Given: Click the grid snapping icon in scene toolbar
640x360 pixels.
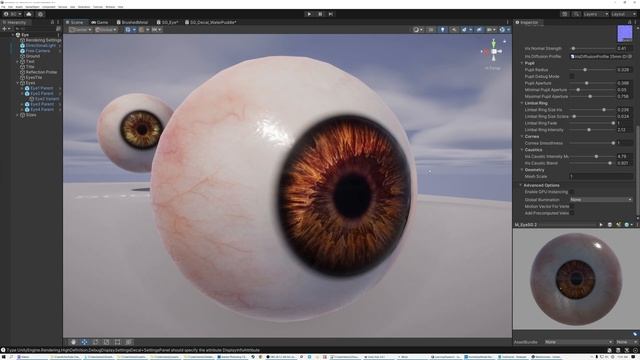Looking at the screenshot, I should click(x=143, y=30).
